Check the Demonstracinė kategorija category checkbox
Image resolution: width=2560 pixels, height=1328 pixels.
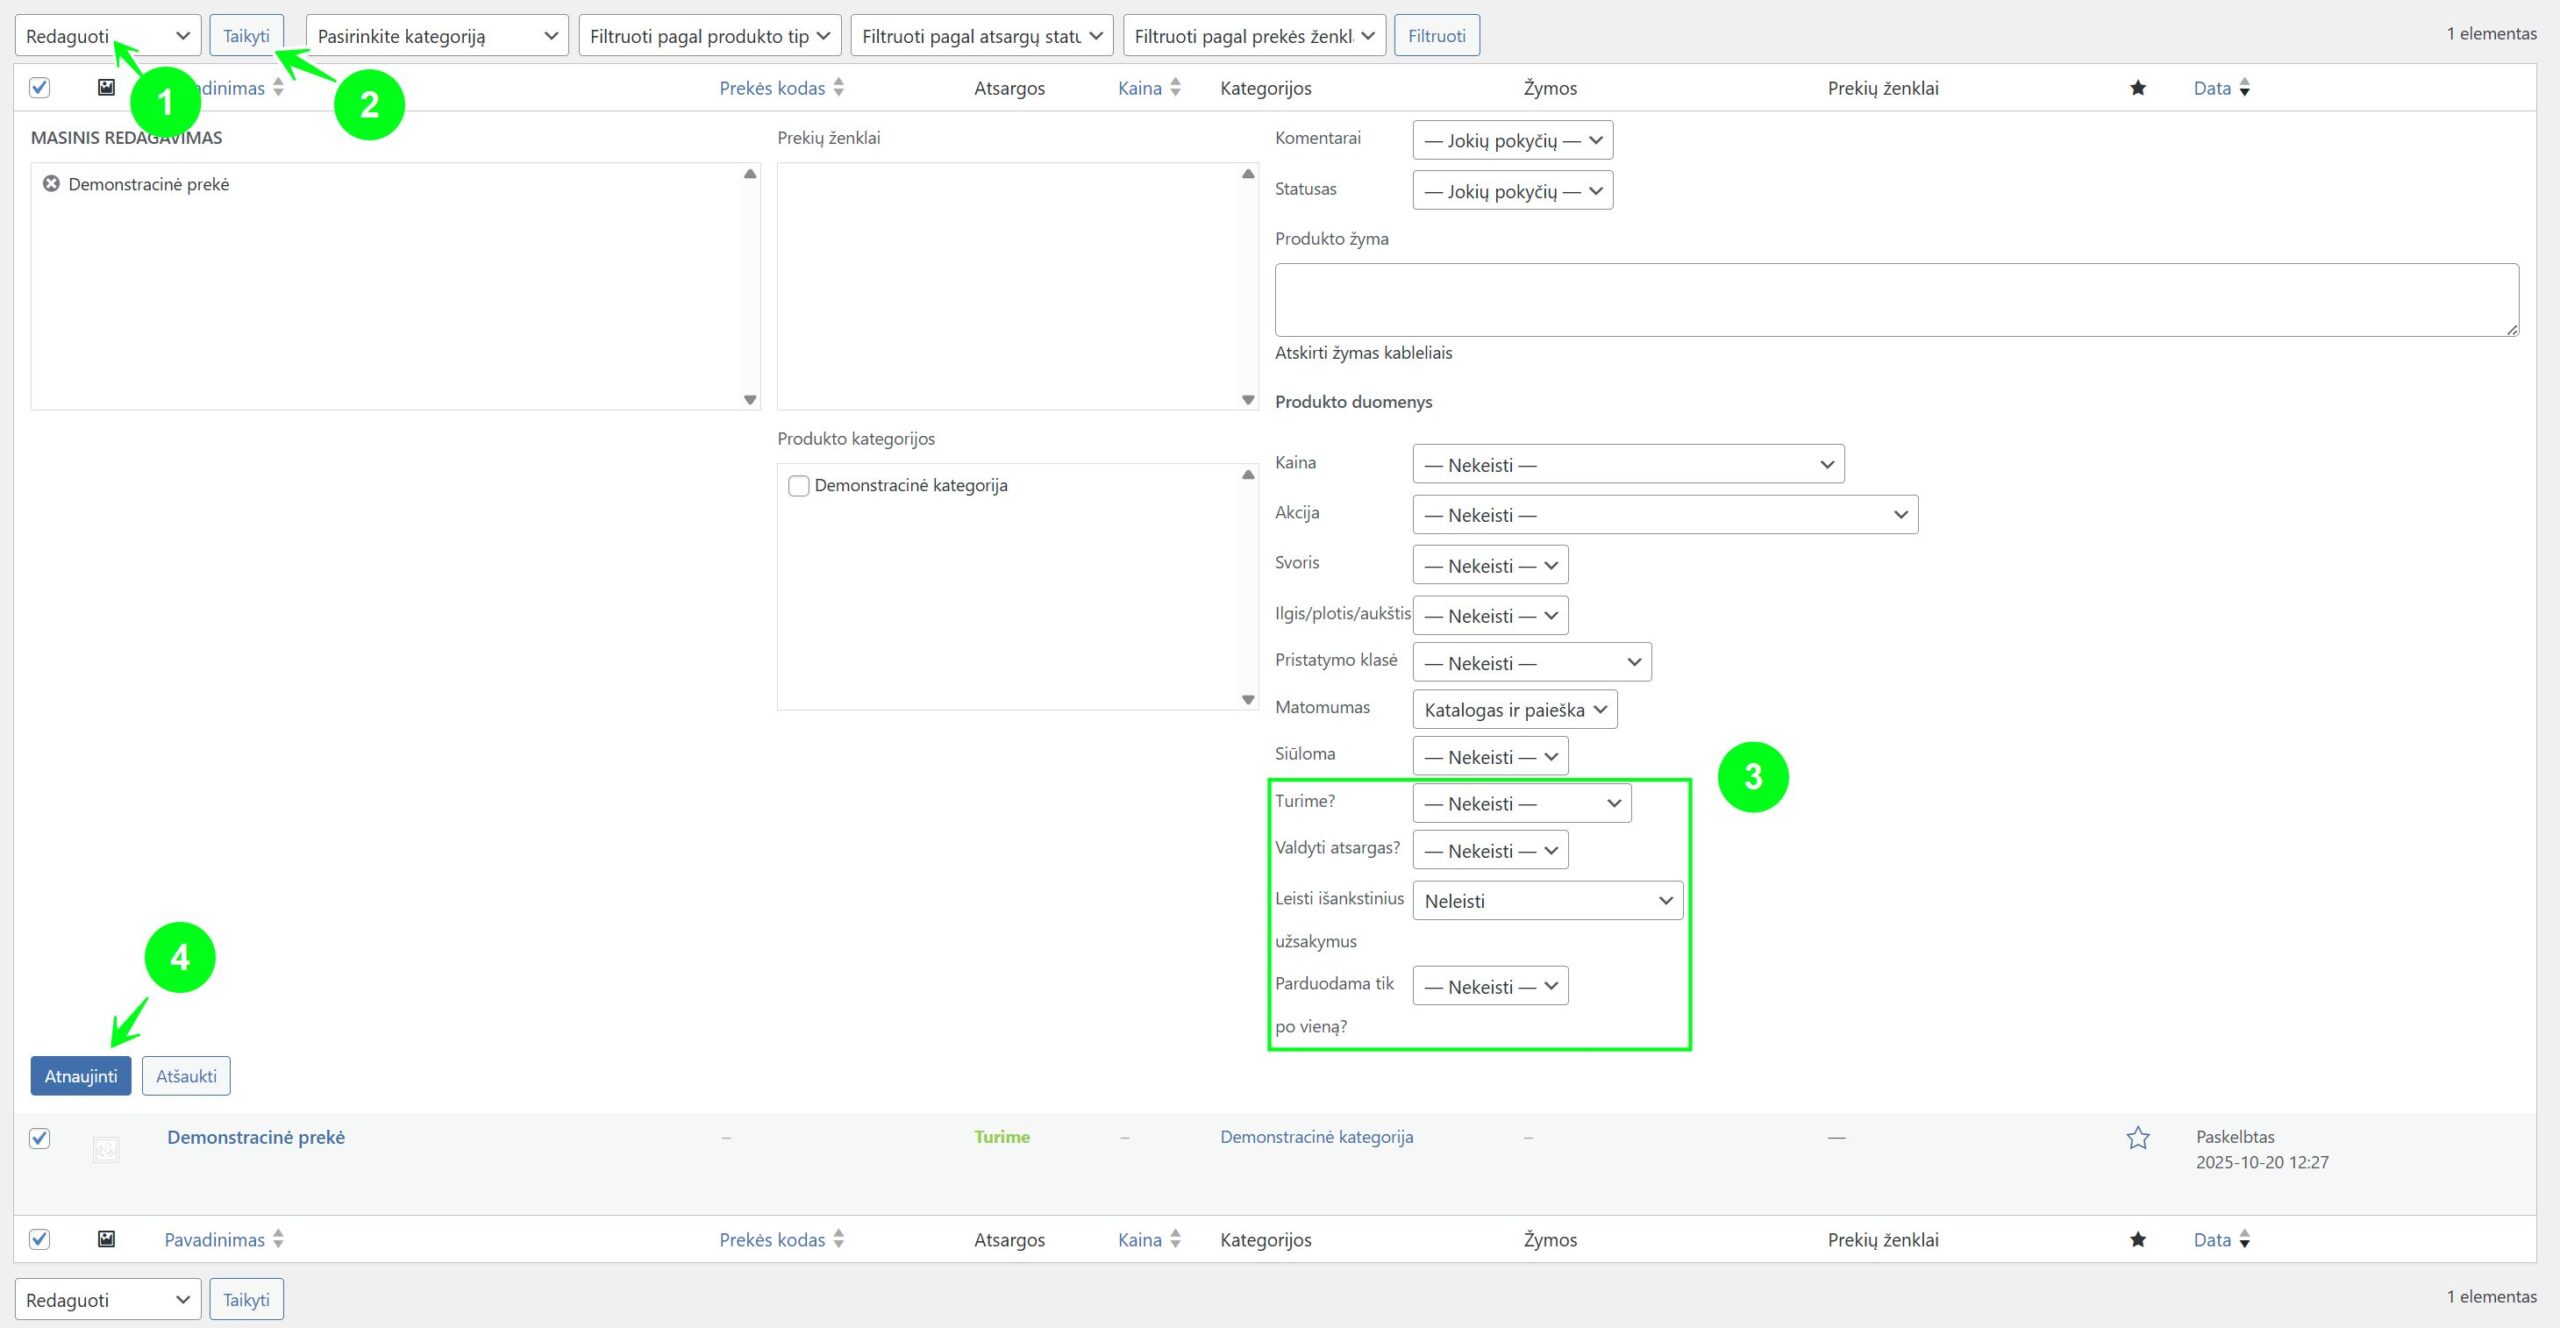point(798,486)
